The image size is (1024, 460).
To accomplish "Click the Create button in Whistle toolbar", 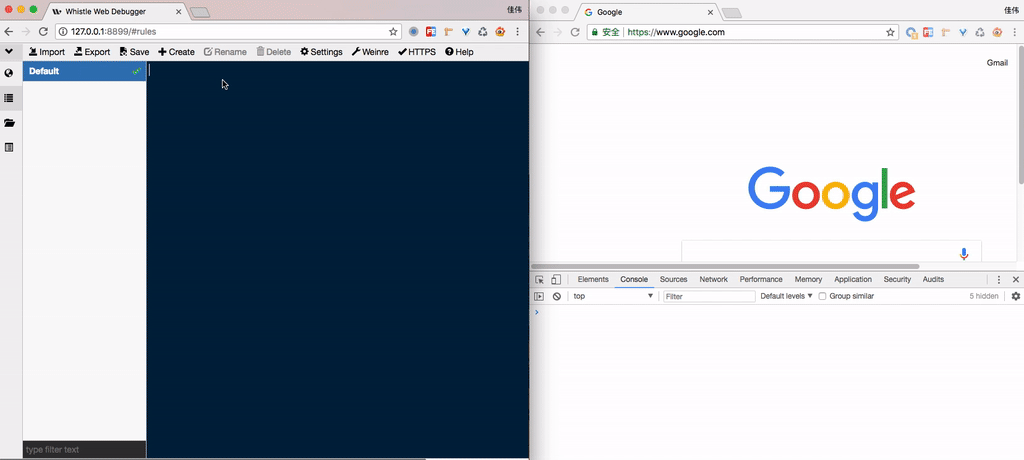I will pos(176,52).
